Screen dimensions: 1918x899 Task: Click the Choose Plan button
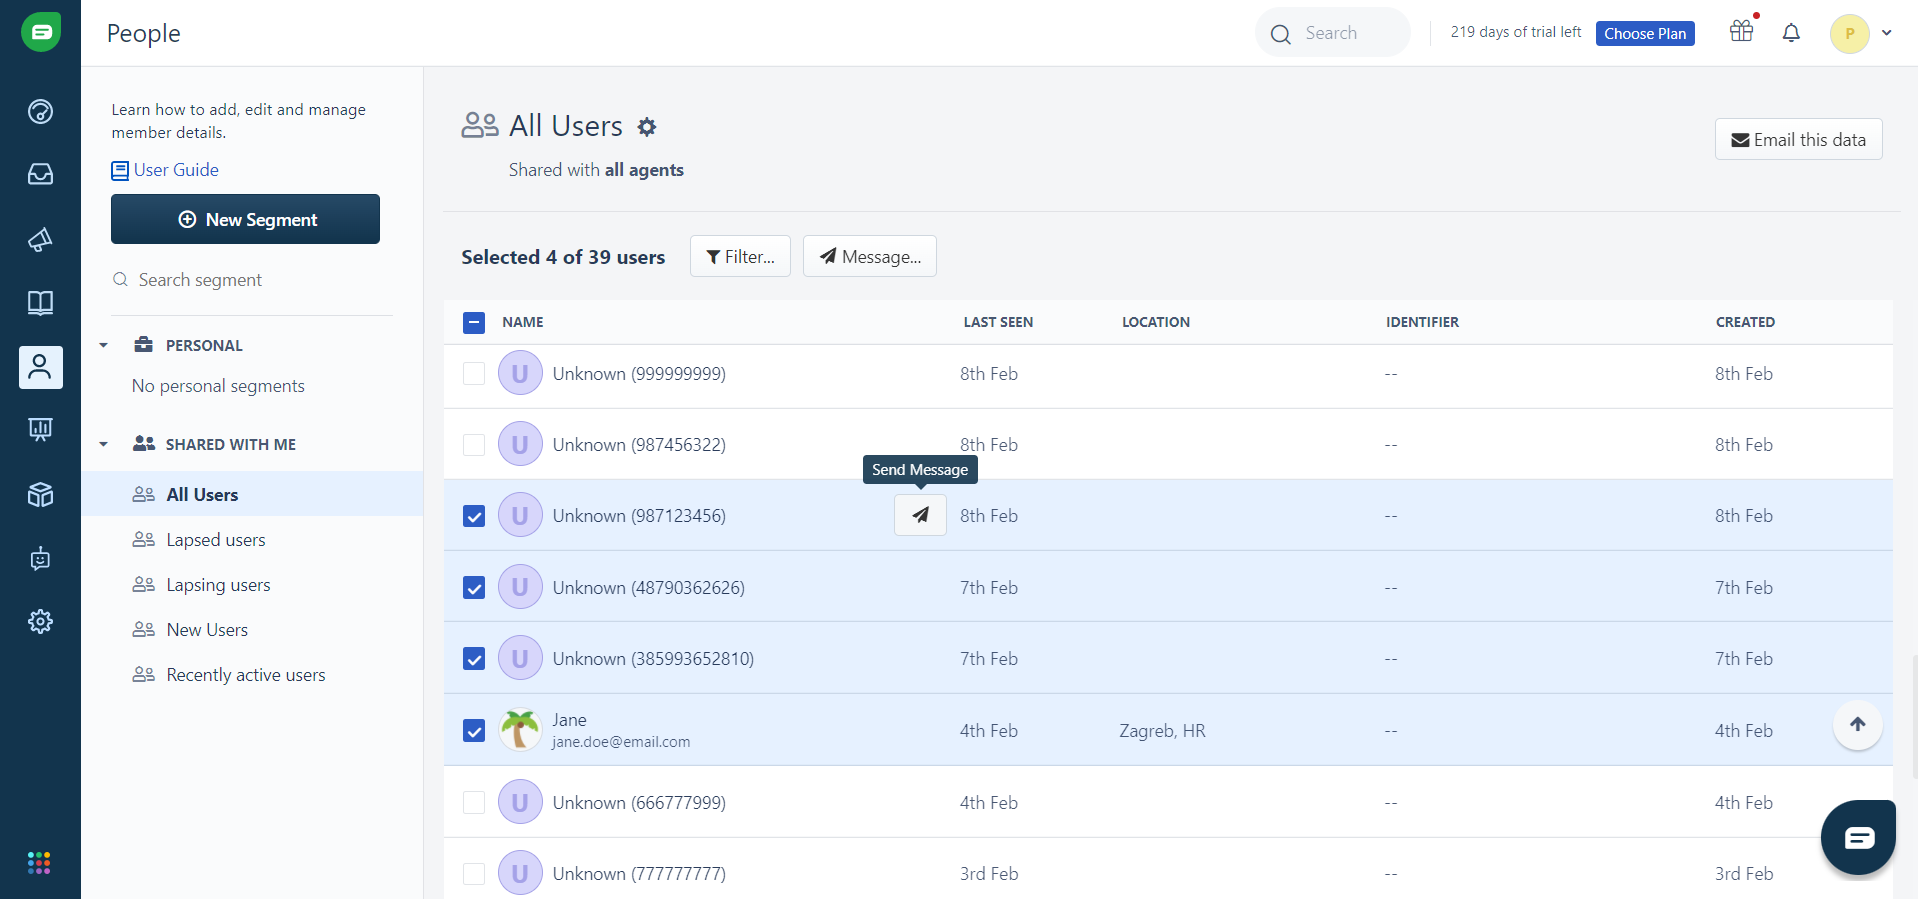click(1644, 34)
